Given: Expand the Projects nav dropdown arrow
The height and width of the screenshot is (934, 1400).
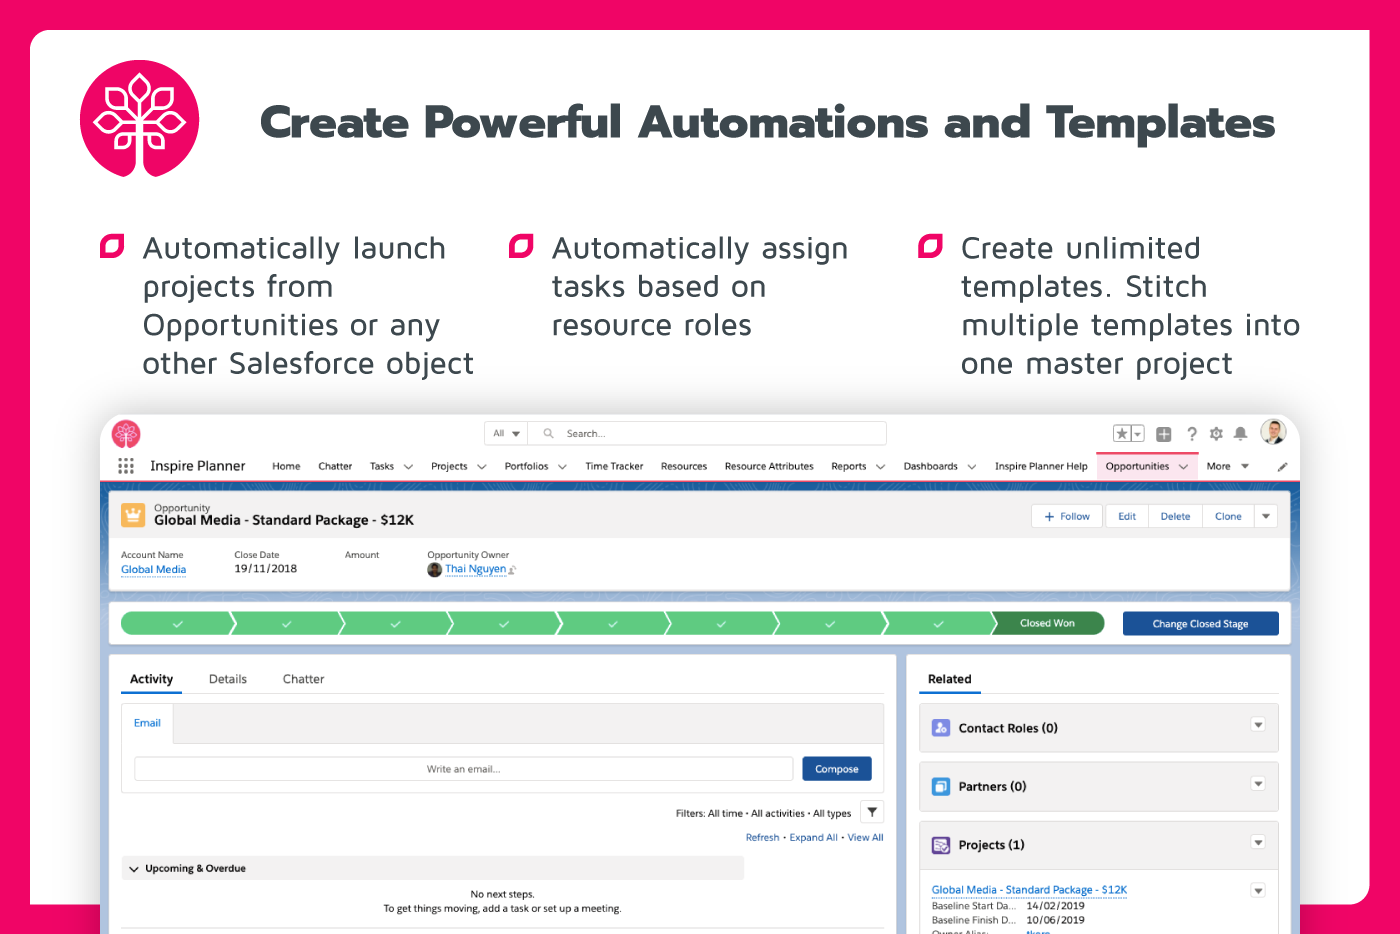Looking at the screenshot, I should [x=481, y=467].
